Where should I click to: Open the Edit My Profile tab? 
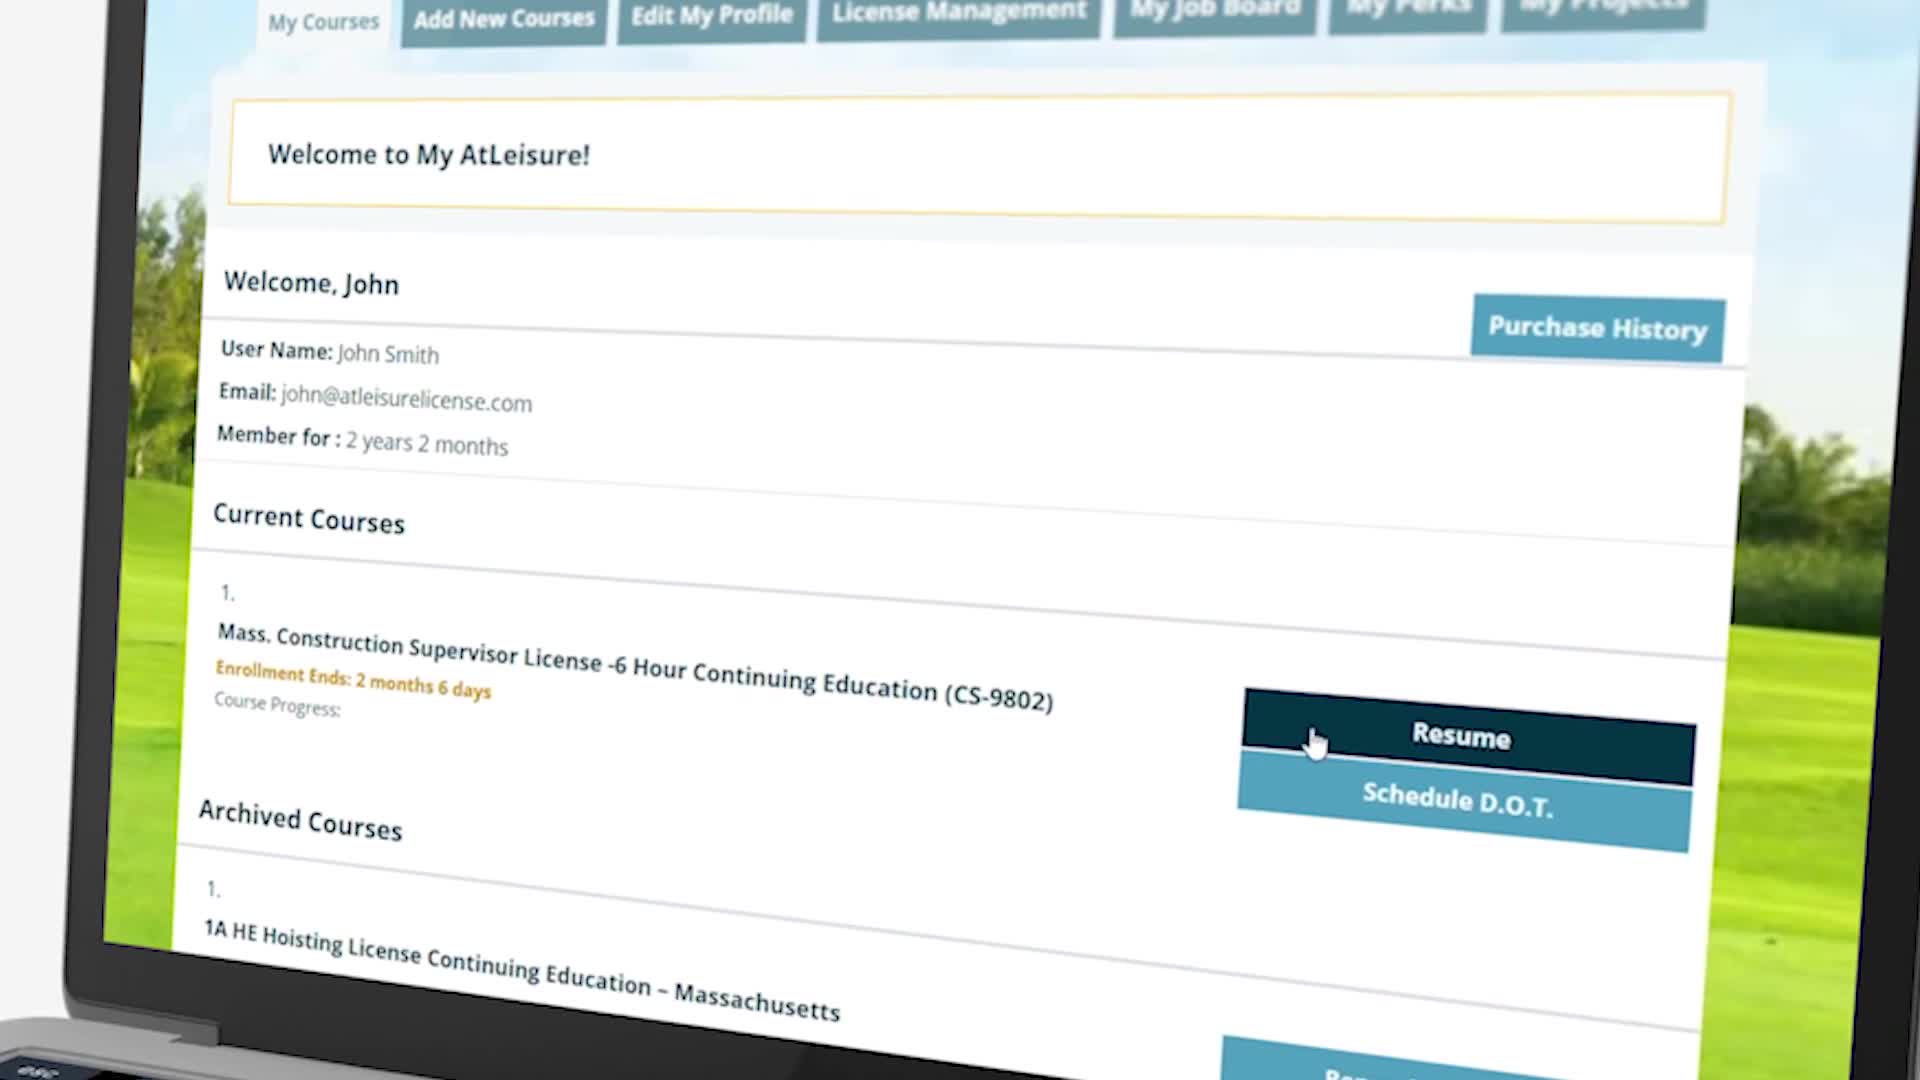711,16
